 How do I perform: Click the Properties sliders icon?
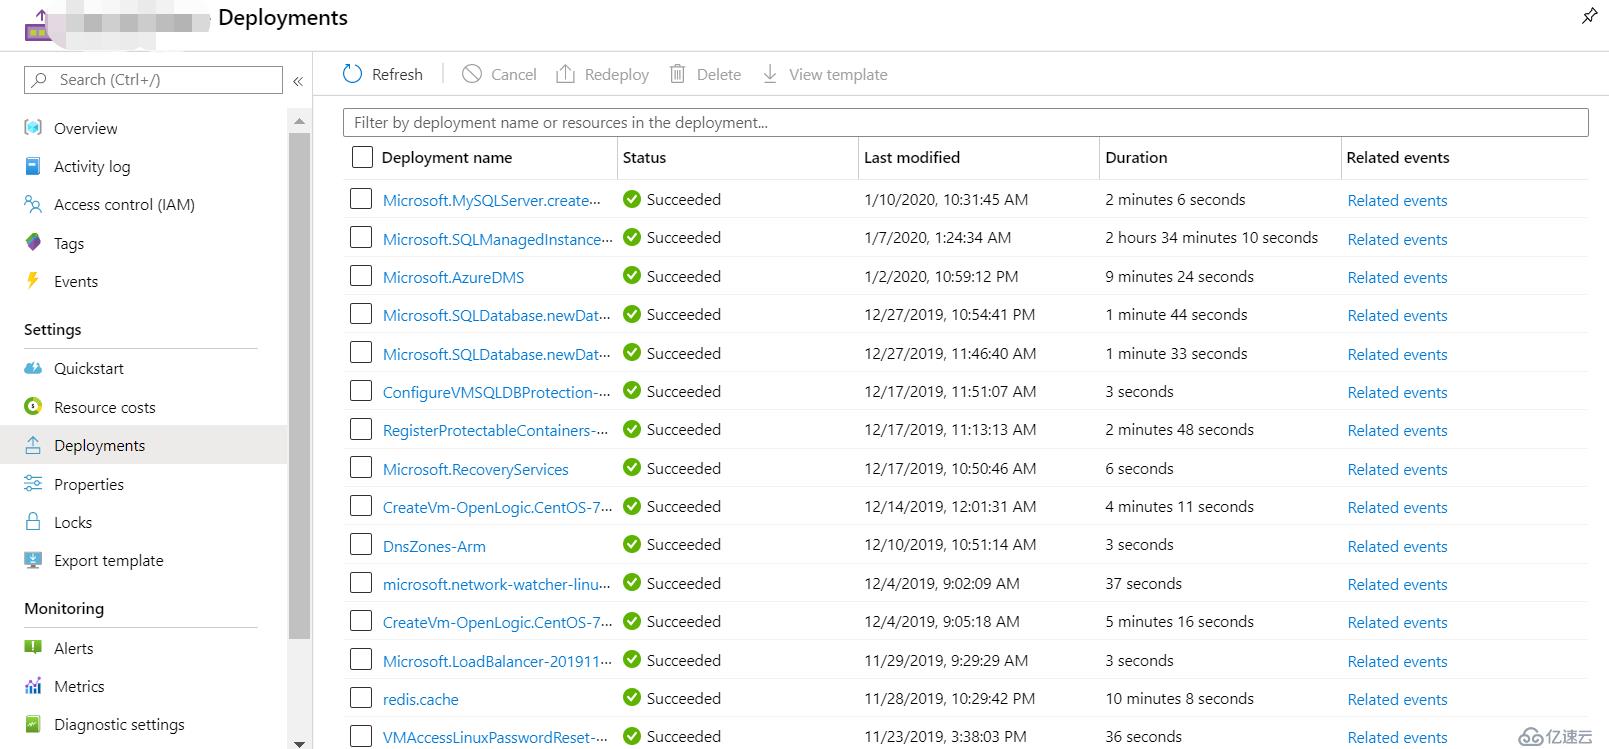(x=33, y=484)
